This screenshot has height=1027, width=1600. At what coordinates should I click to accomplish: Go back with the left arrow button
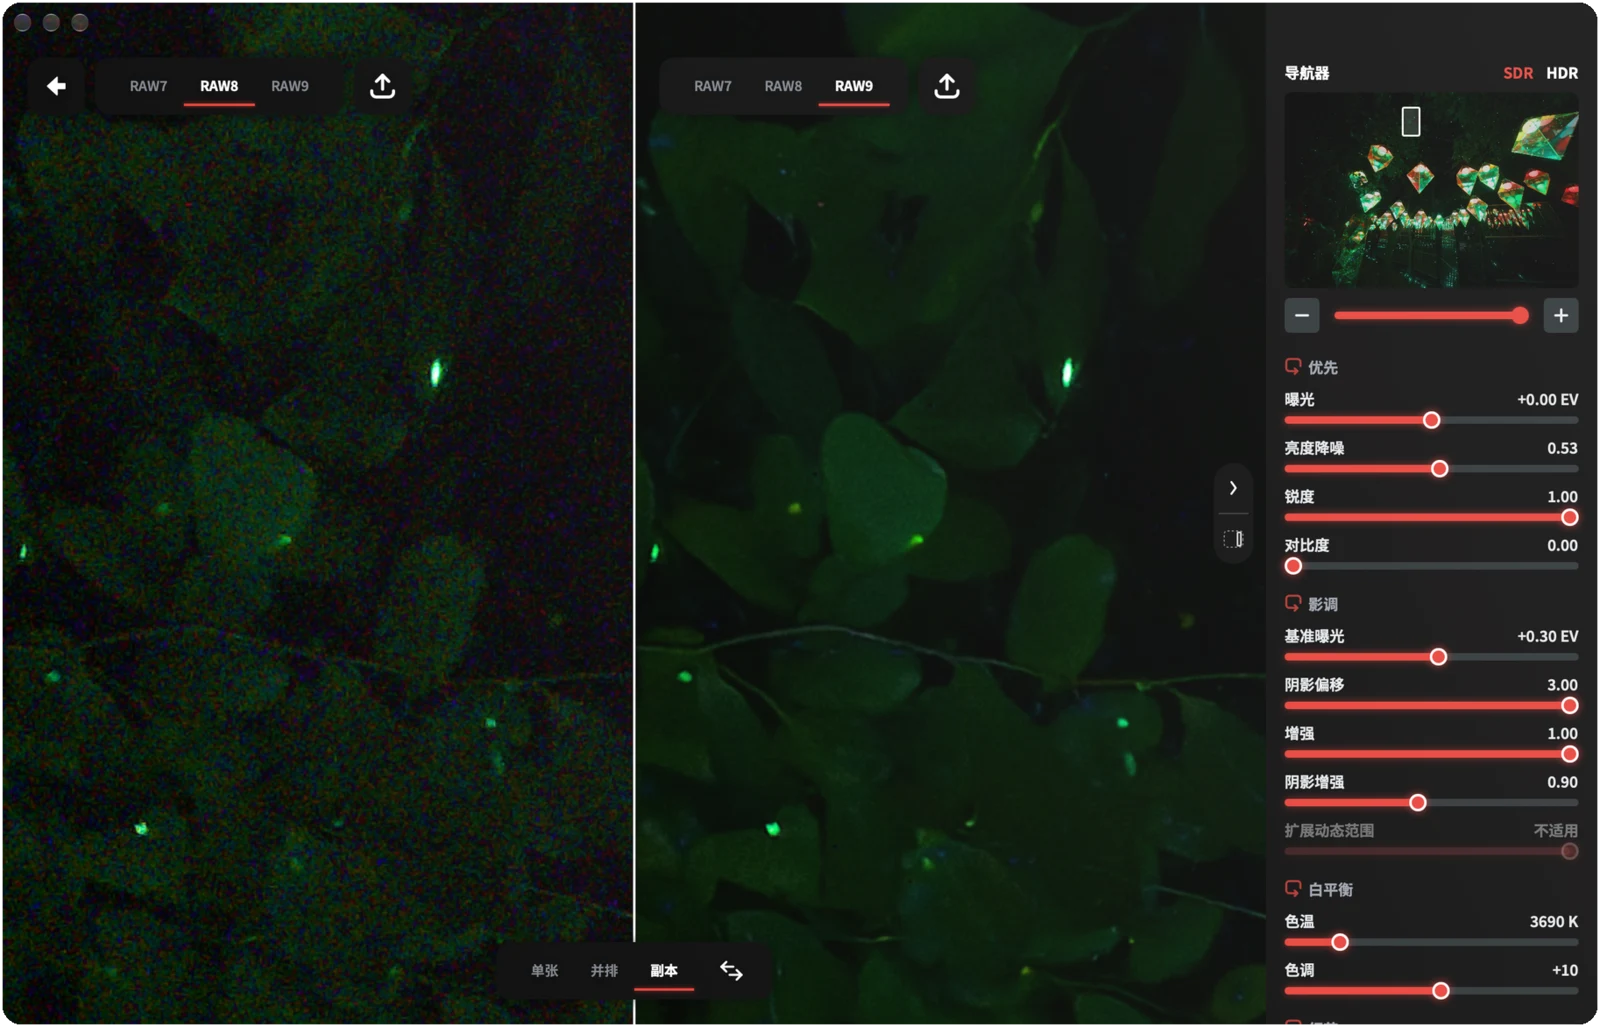tap(57, 86)
